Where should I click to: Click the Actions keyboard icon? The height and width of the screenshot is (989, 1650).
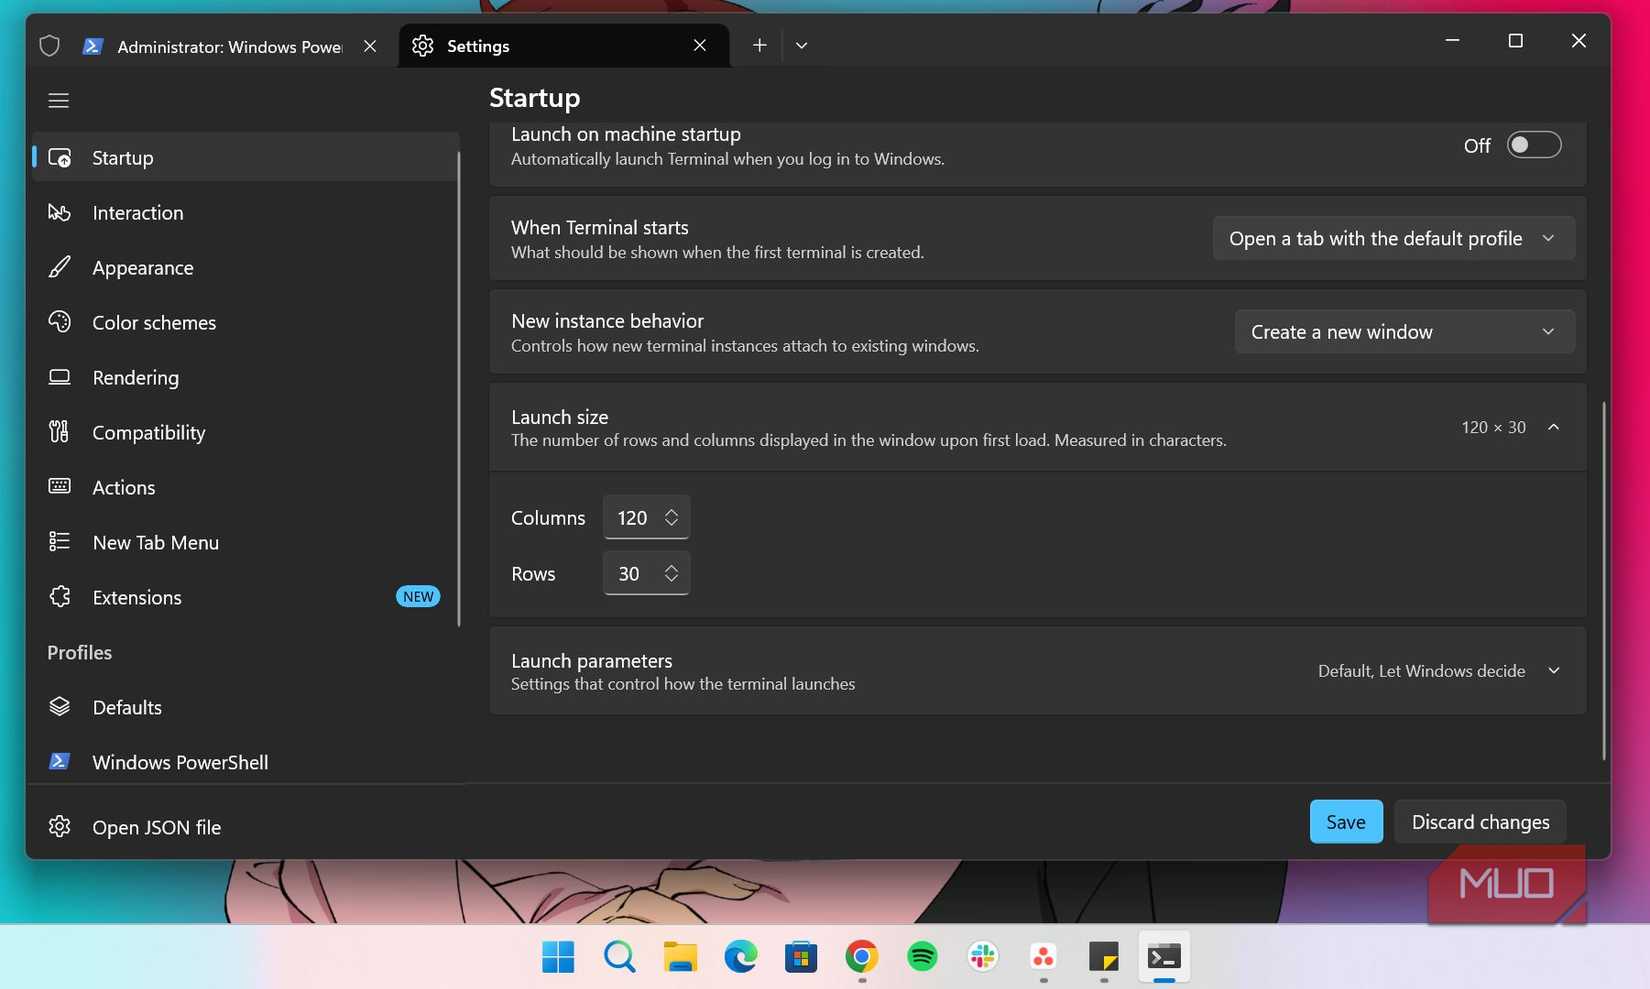point(60,487)
